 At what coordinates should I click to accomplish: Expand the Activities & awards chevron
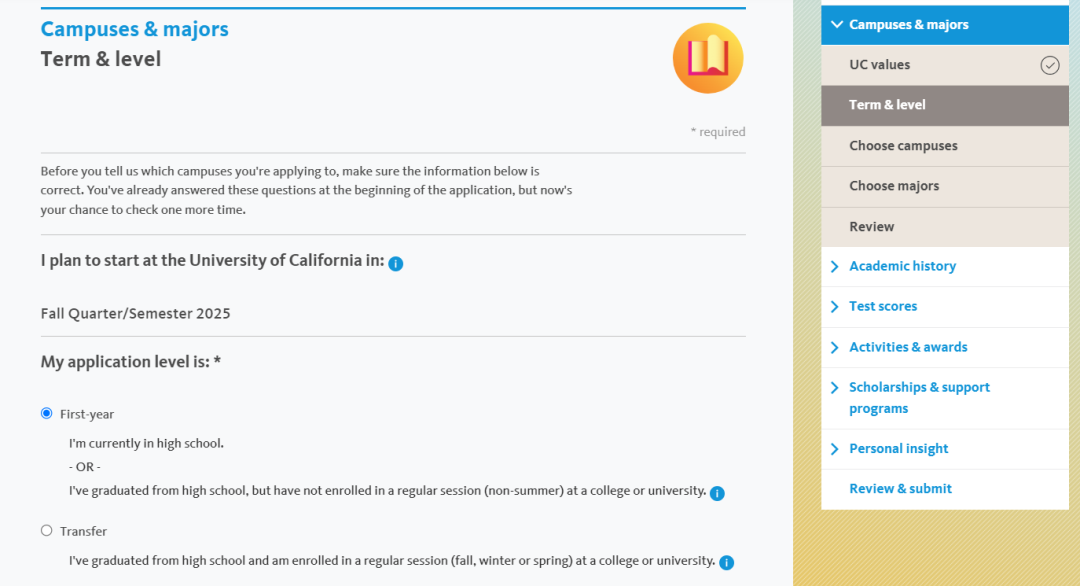pyautogui.click(x=835, y=347)
